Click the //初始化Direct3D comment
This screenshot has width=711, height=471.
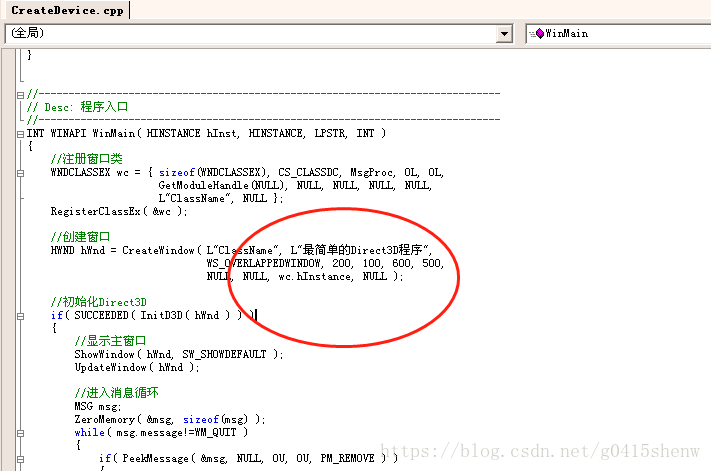click(98, 302)
